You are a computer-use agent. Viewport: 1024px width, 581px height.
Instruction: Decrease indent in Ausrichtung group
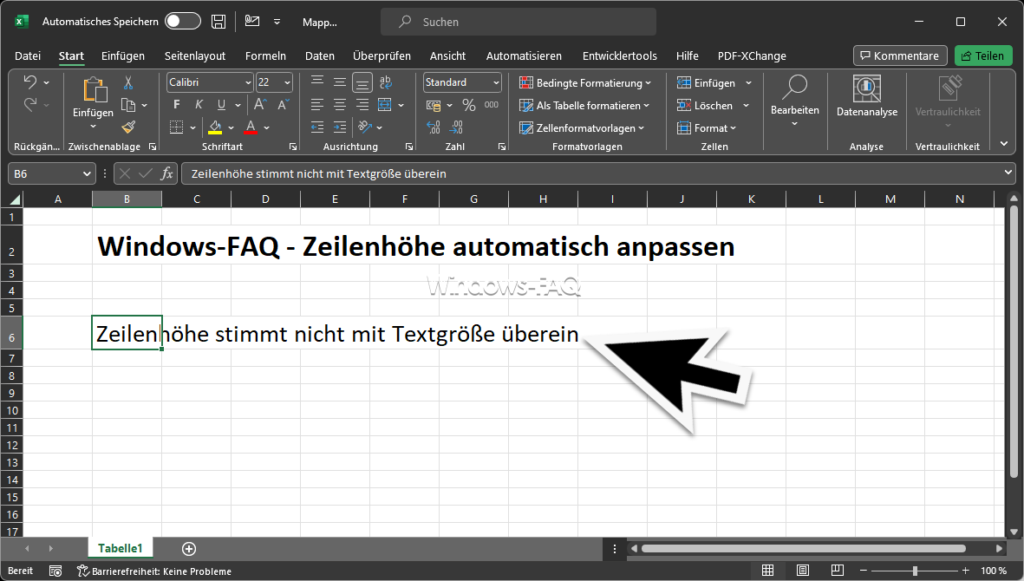pos(317,127)
